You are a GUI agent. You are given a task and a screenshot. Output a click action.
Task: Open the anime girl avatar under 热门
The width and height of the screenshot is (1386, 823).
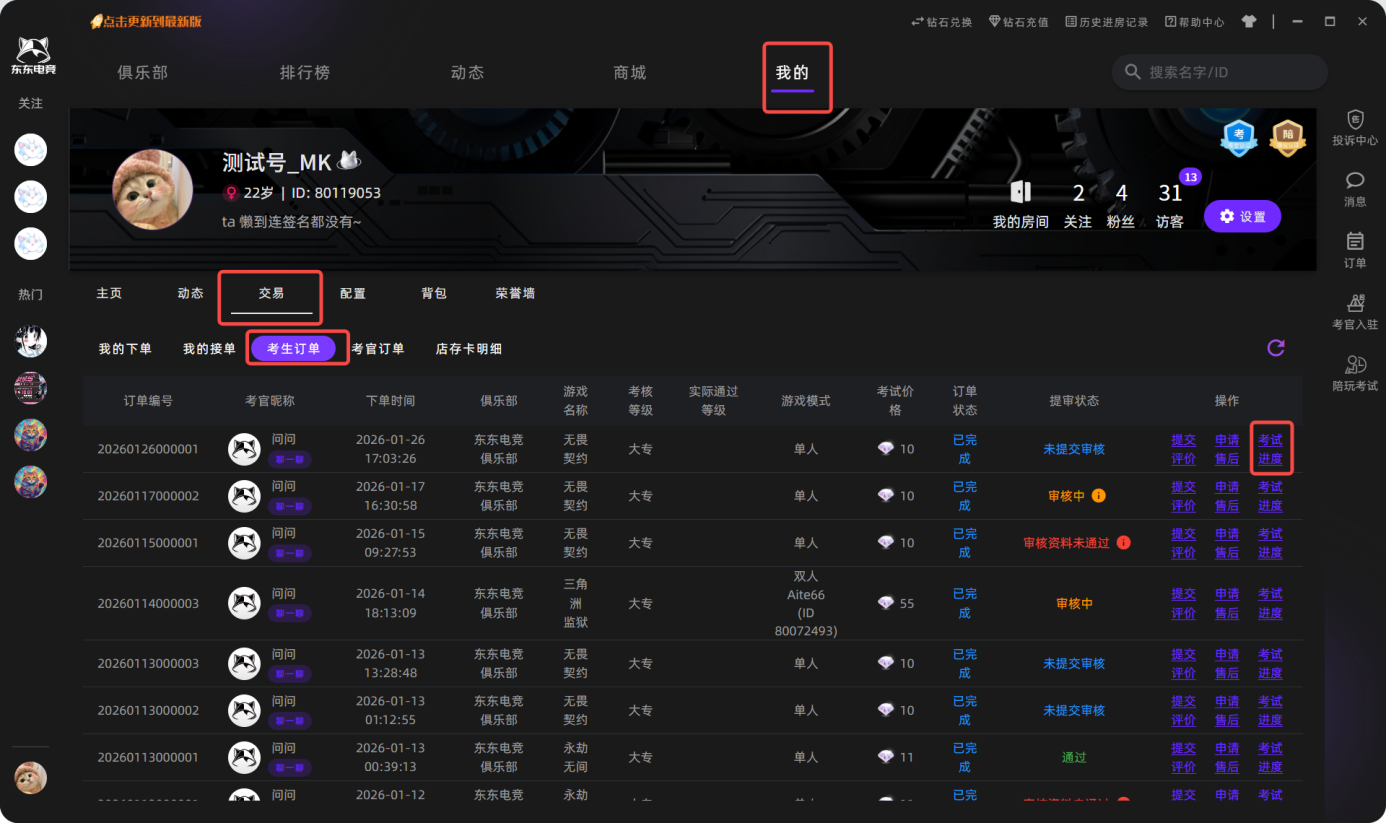31,341
